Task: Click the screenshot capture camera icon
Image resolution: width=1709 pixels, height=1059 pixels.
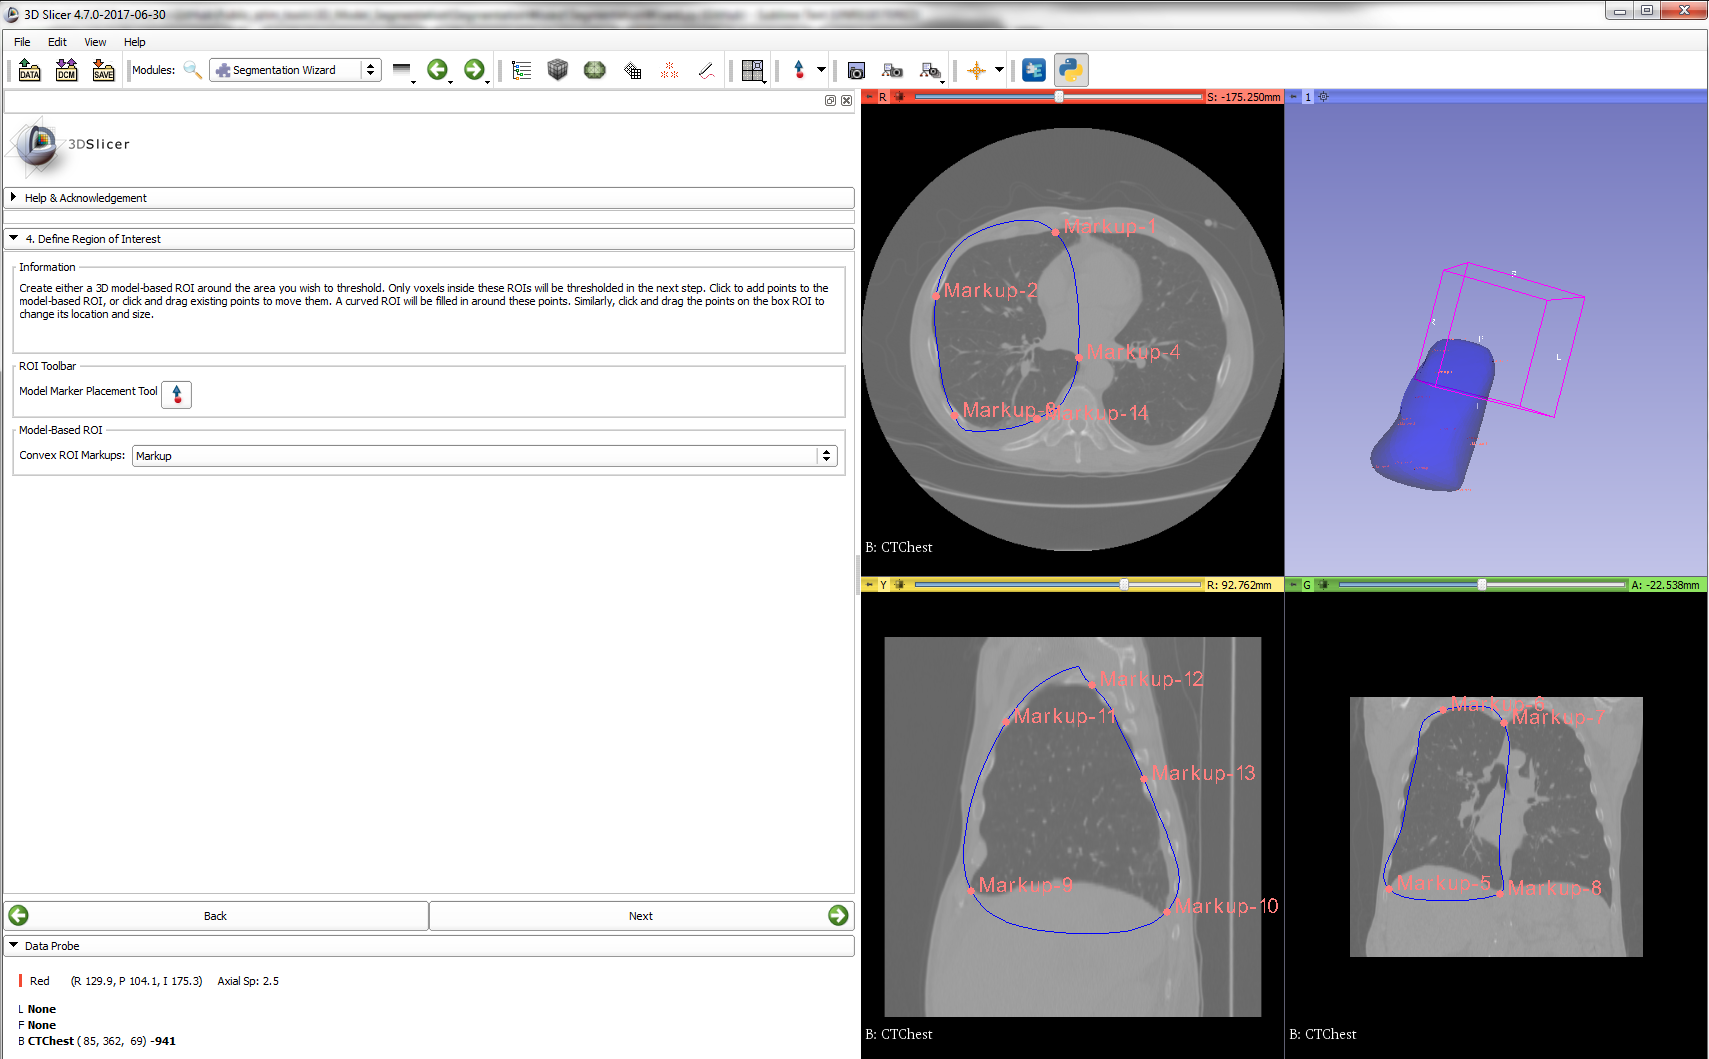Action: click(x=856, y=70)
